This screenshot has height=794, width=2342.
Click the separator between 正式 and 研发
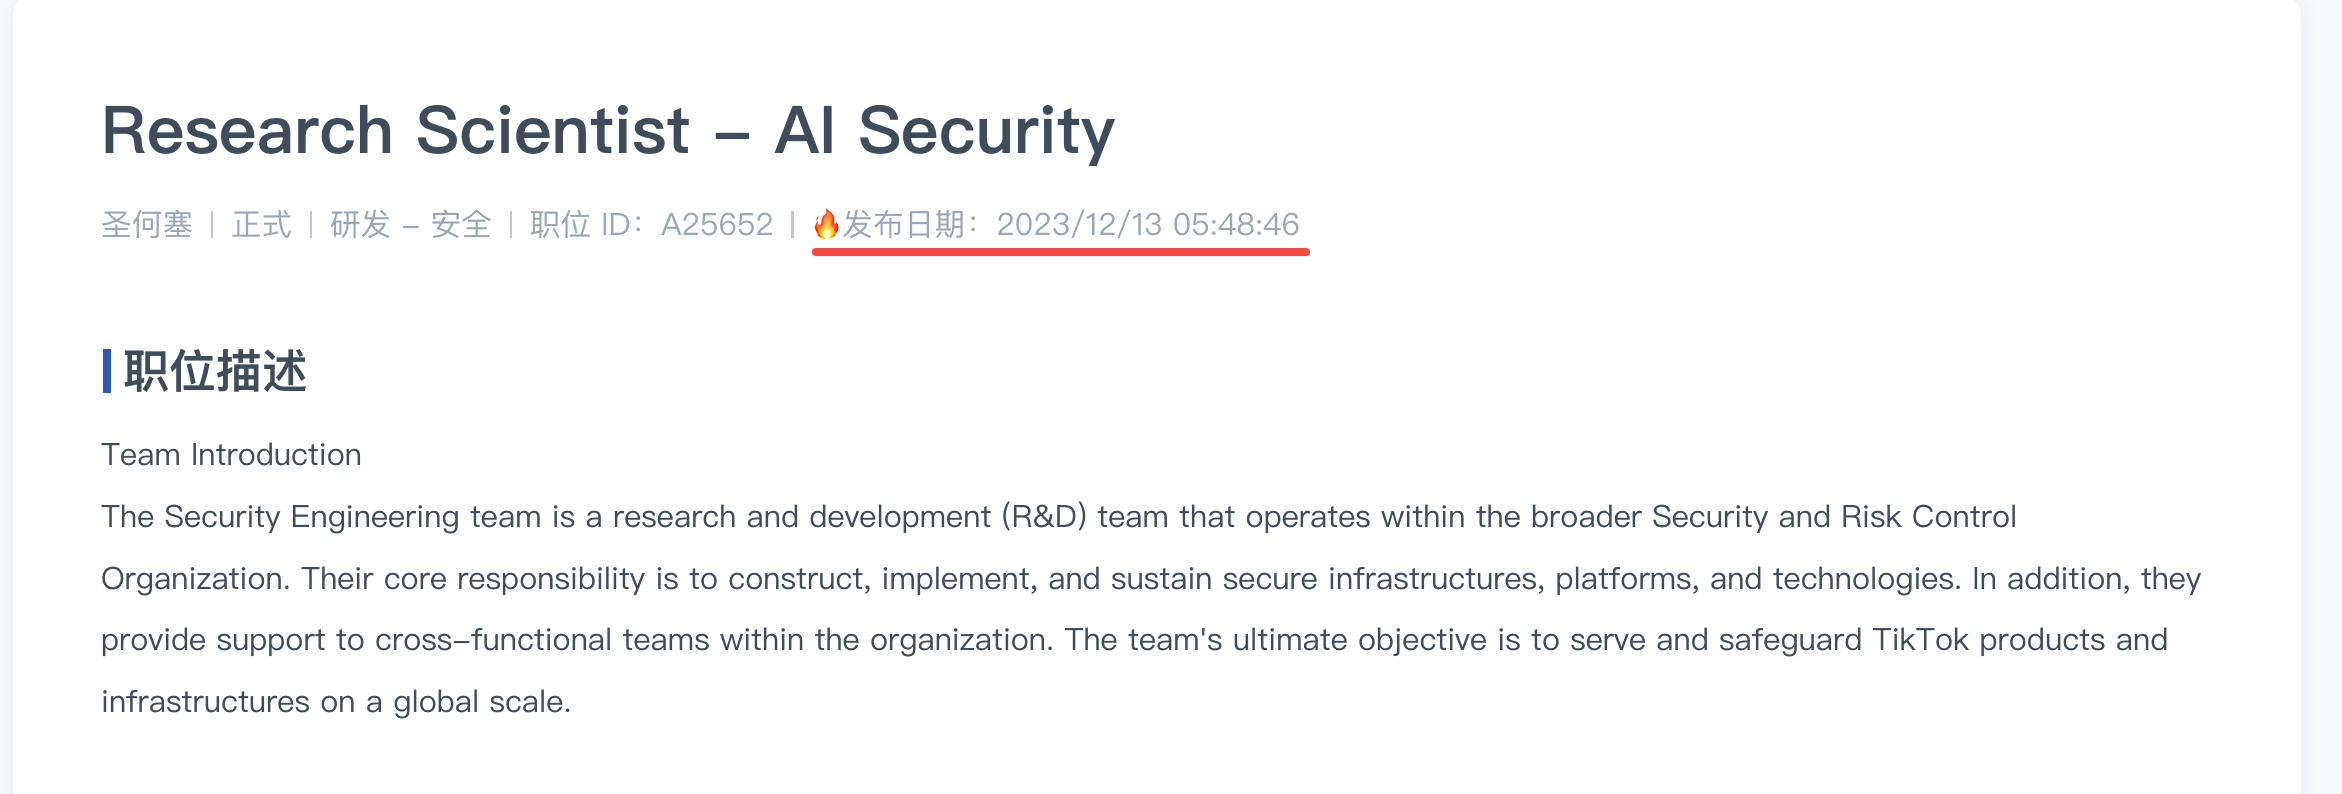click(311, 224)
